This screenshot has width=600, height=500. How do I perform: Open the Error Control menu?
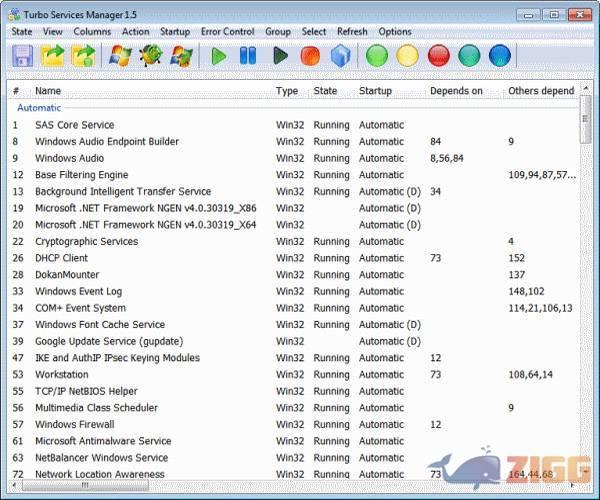click(x=228, y=32)
